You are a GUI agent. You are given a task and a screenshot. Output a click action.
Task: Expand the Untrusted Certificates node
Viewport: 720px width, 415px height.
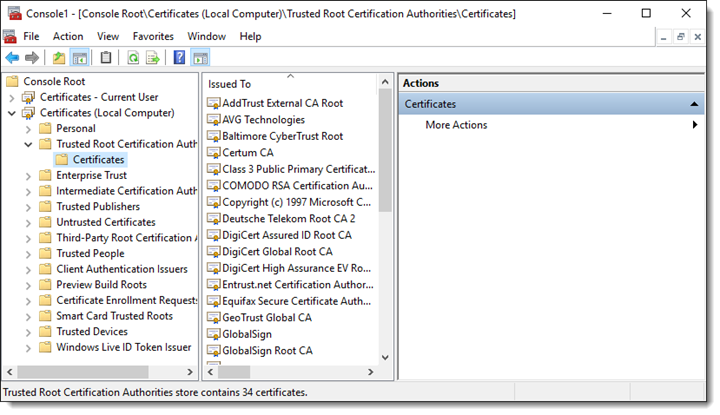[x=28, y=223]
